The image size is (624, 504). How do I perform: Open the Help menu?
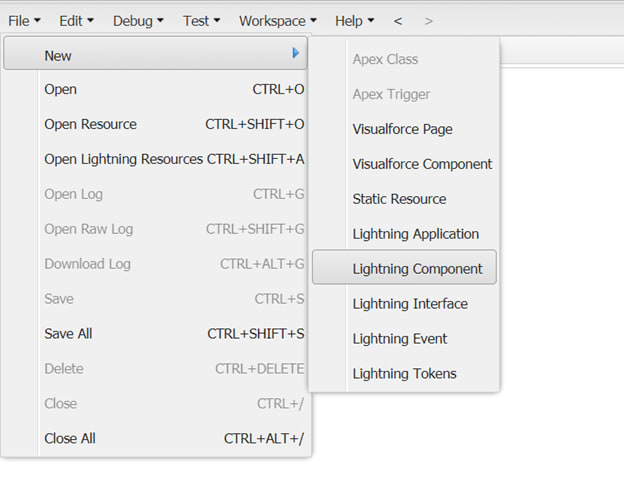(x=354, y=21)
